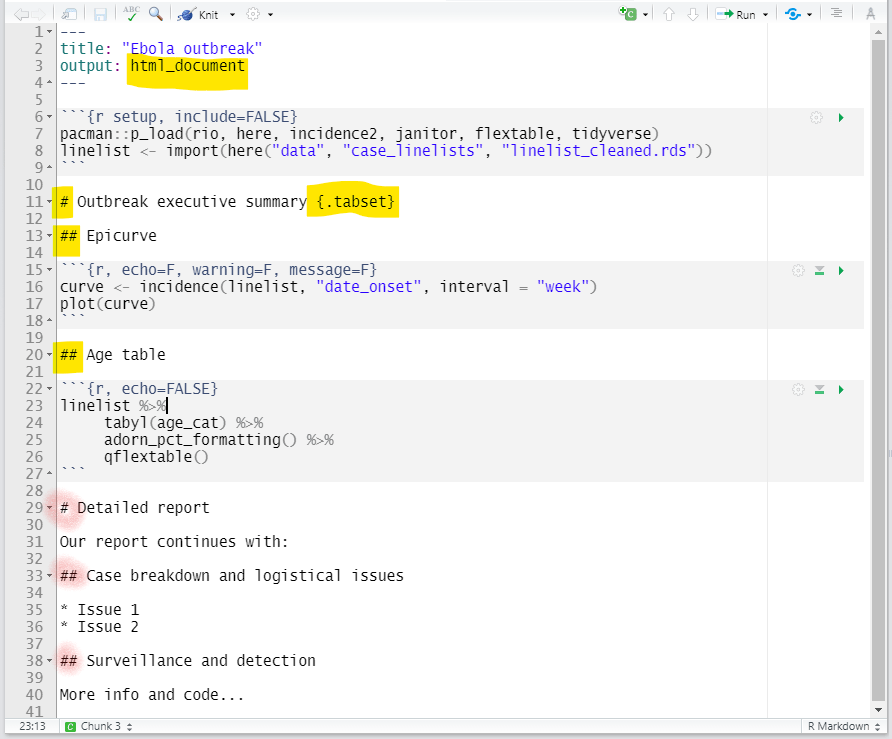Open source file in a new window

67,14
